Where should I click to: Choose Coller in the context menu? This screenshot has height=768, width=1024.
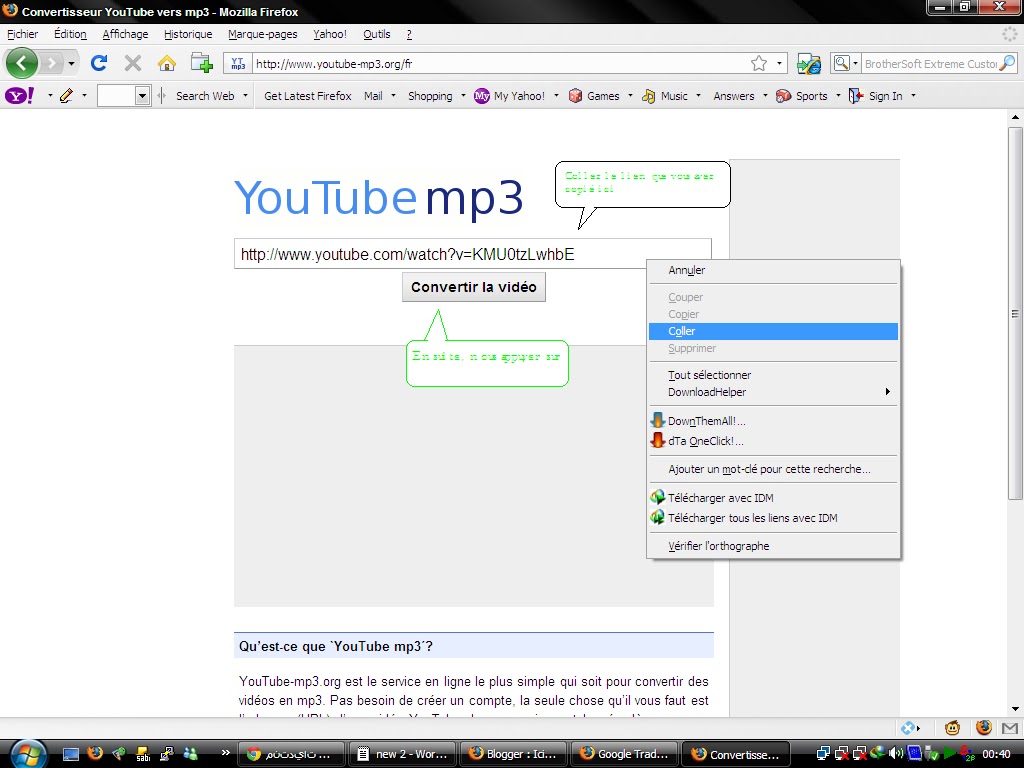pos(773,331)
